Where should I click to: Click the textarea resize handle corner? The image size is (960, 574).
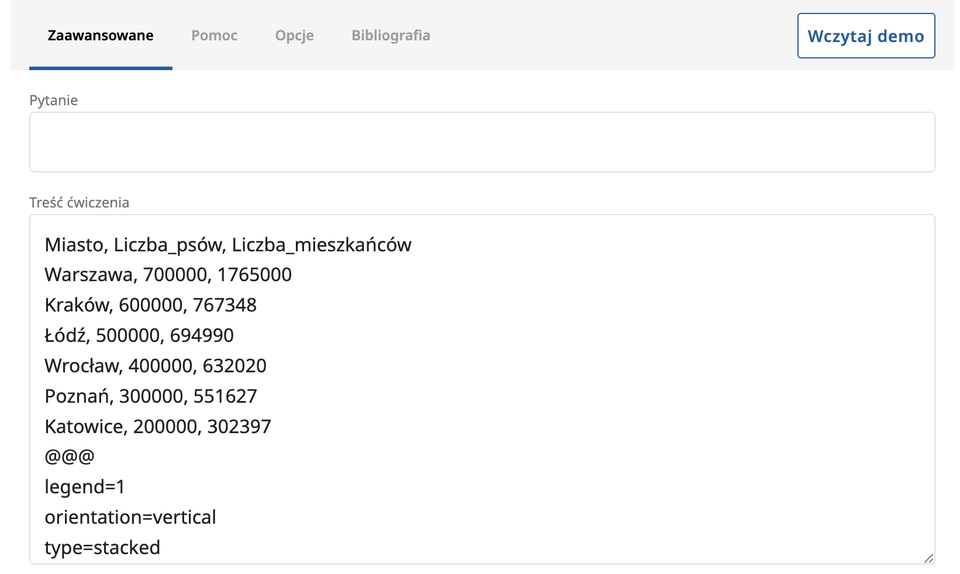[928, 558]
